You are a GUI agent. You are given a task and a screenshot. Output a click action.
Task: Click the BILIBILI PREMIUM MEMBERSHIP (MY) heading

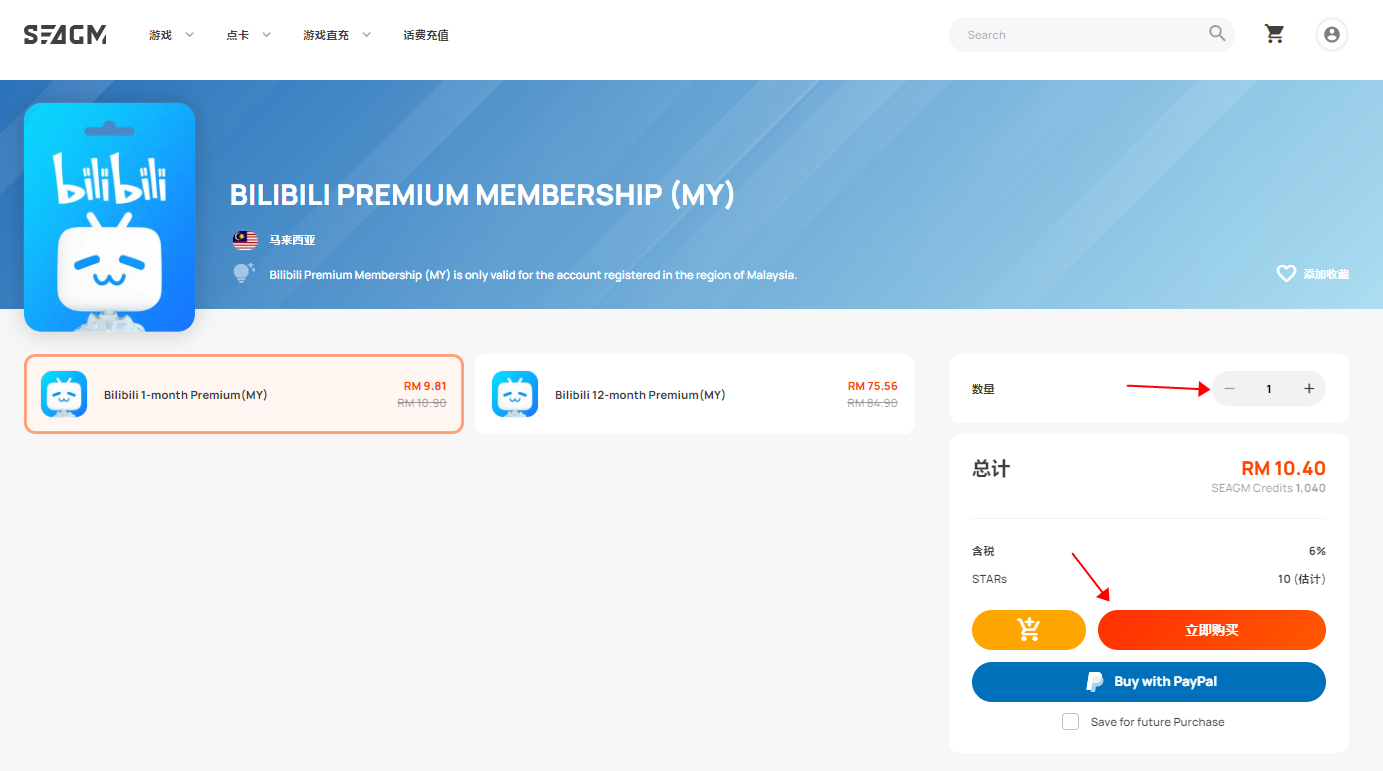482,195
